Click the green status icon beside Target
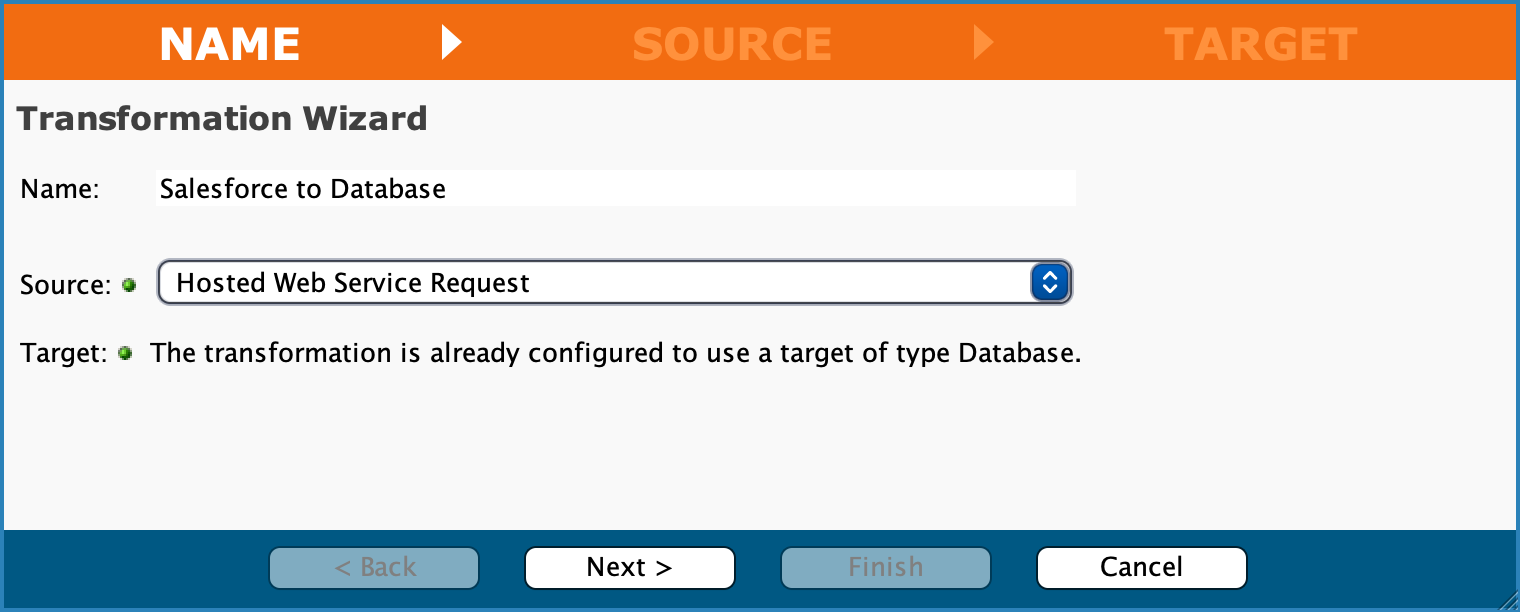The height and width of the screenshot is (612, 1520). coord(126,353)
